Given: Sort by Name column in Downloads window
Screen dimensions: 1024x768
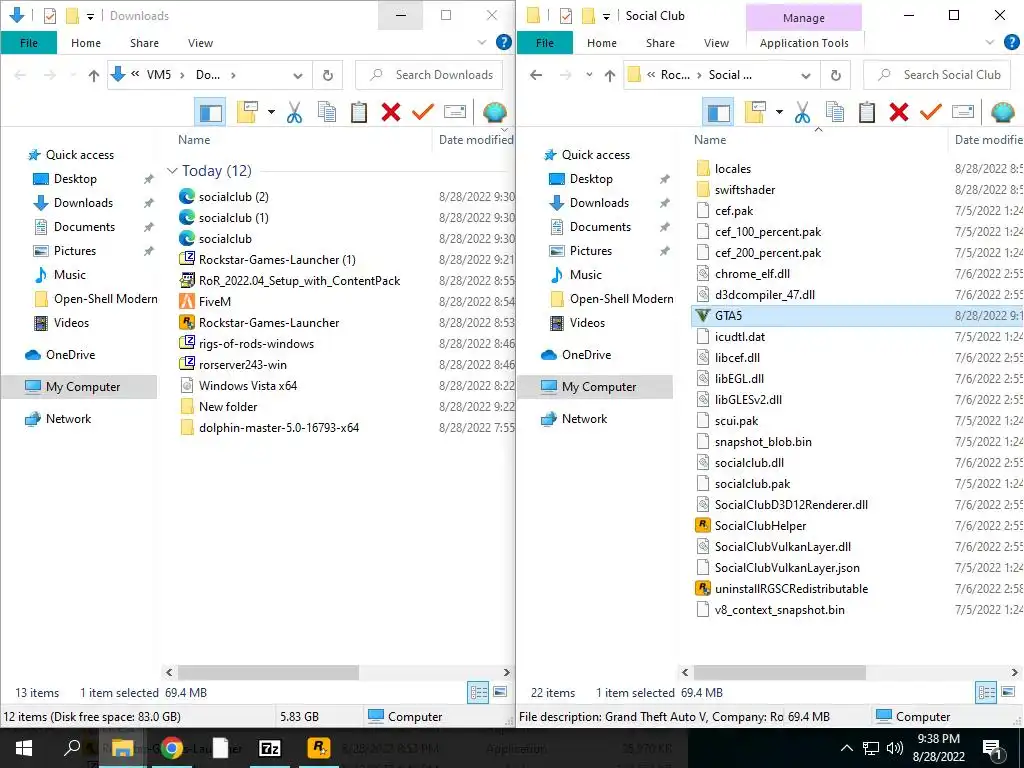Looking at the screenshot, I should pos(194,140).
